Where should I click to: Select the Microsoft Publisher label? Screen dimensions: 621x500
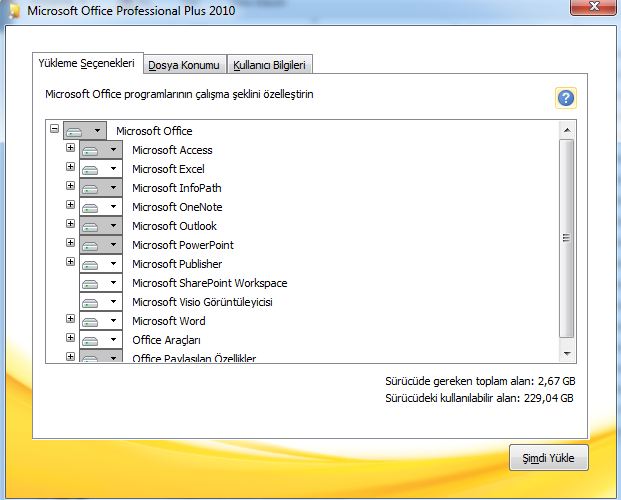pyautogui.click(x=177, y=264)
